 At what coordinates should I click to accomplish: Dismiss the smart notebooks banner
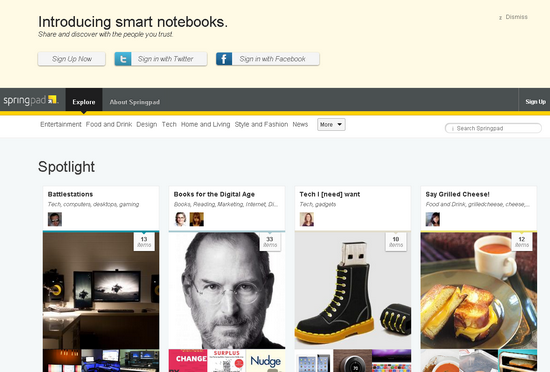point(514,17)
